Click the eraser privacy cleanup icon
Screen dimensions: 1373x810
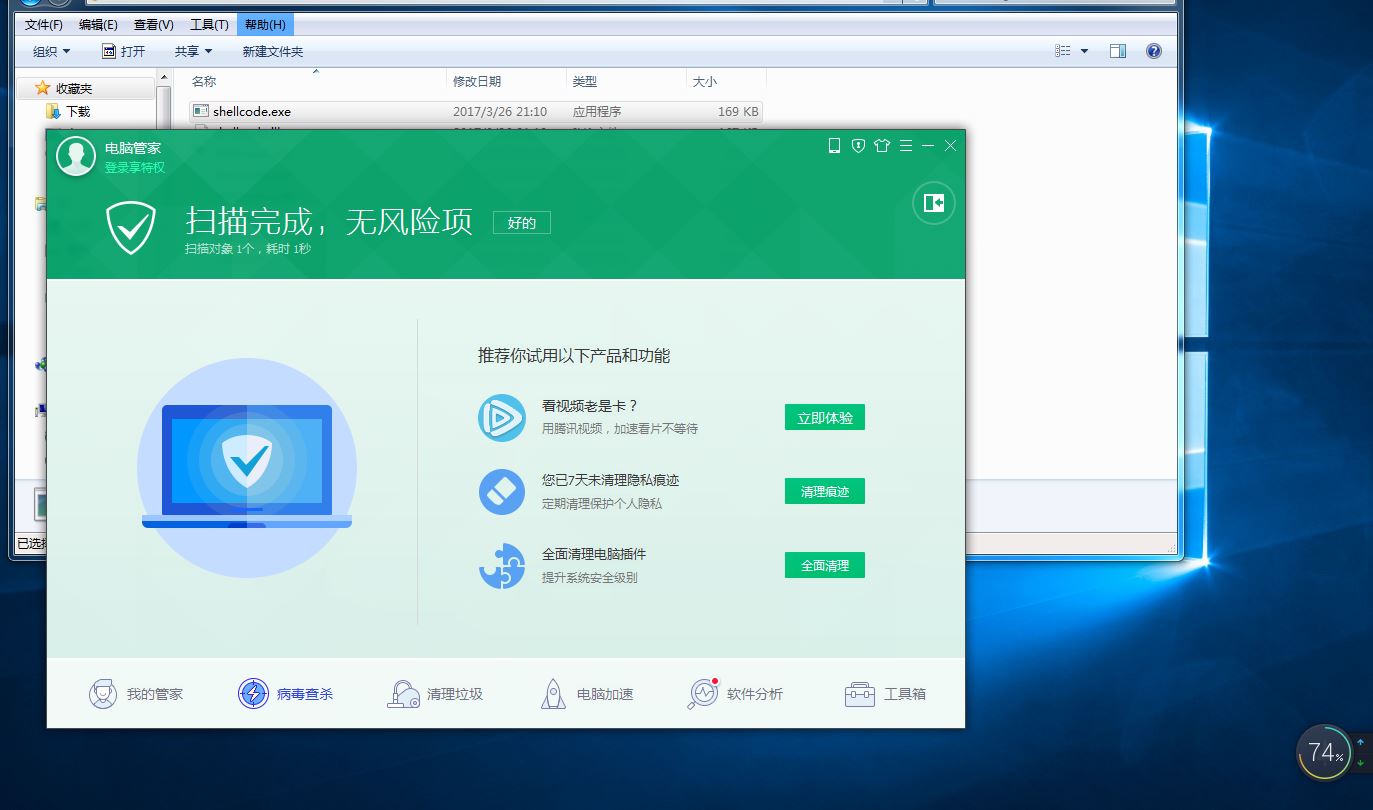[502, 492]
